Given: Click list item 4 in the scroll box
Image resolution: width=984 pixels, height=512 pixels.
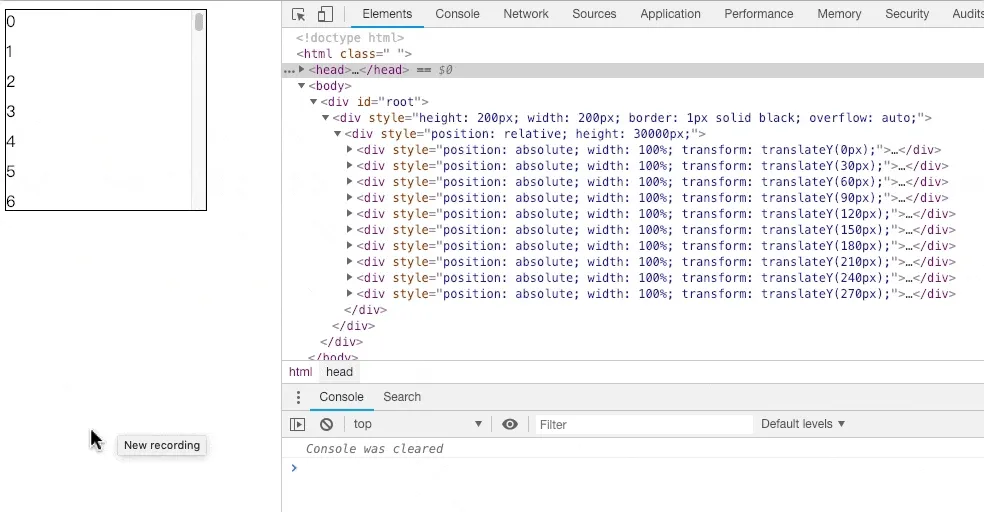Looking at the screenshot, I should [x=11, y=142].
